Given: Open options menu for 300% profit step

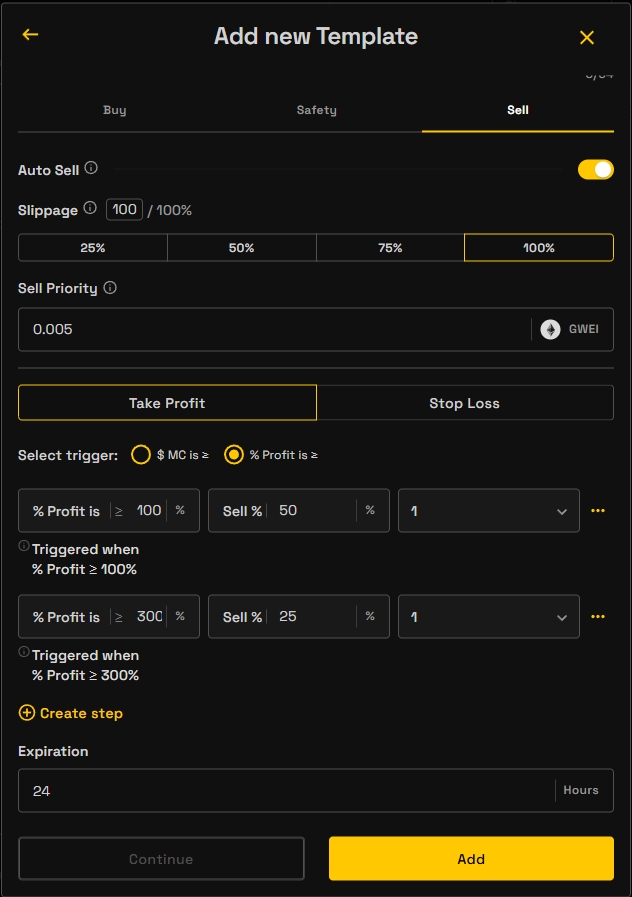Looking at the screenshot, I should tap(598, 616).
